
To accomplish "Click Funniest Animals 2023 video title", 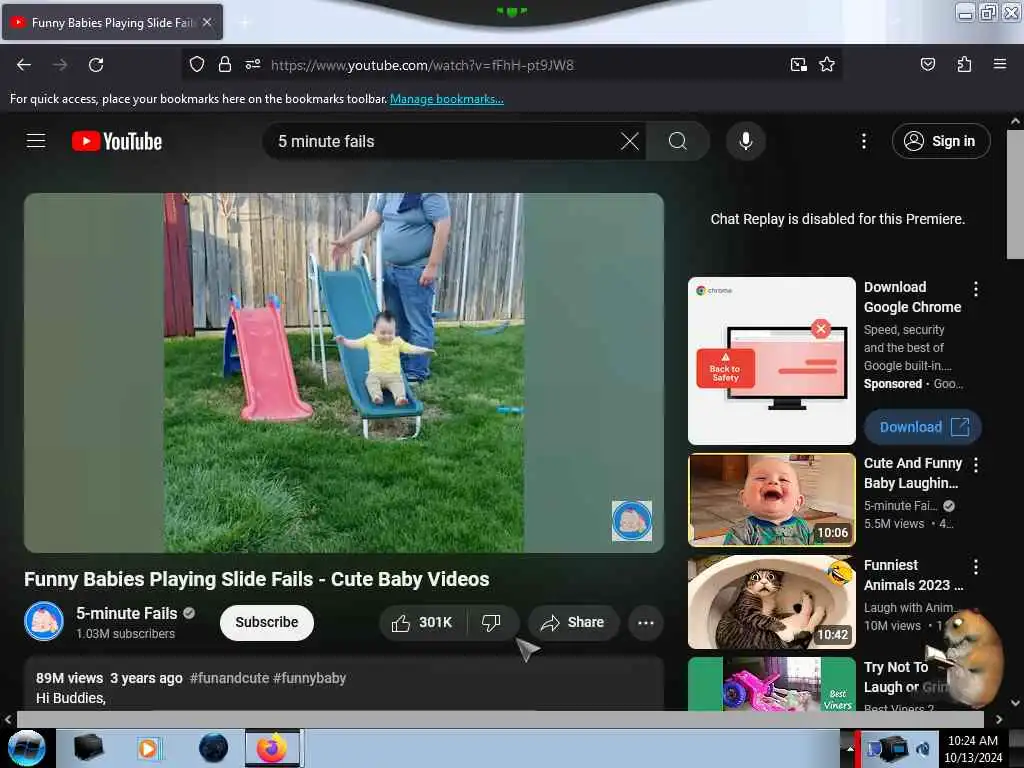I will point(913,575).
